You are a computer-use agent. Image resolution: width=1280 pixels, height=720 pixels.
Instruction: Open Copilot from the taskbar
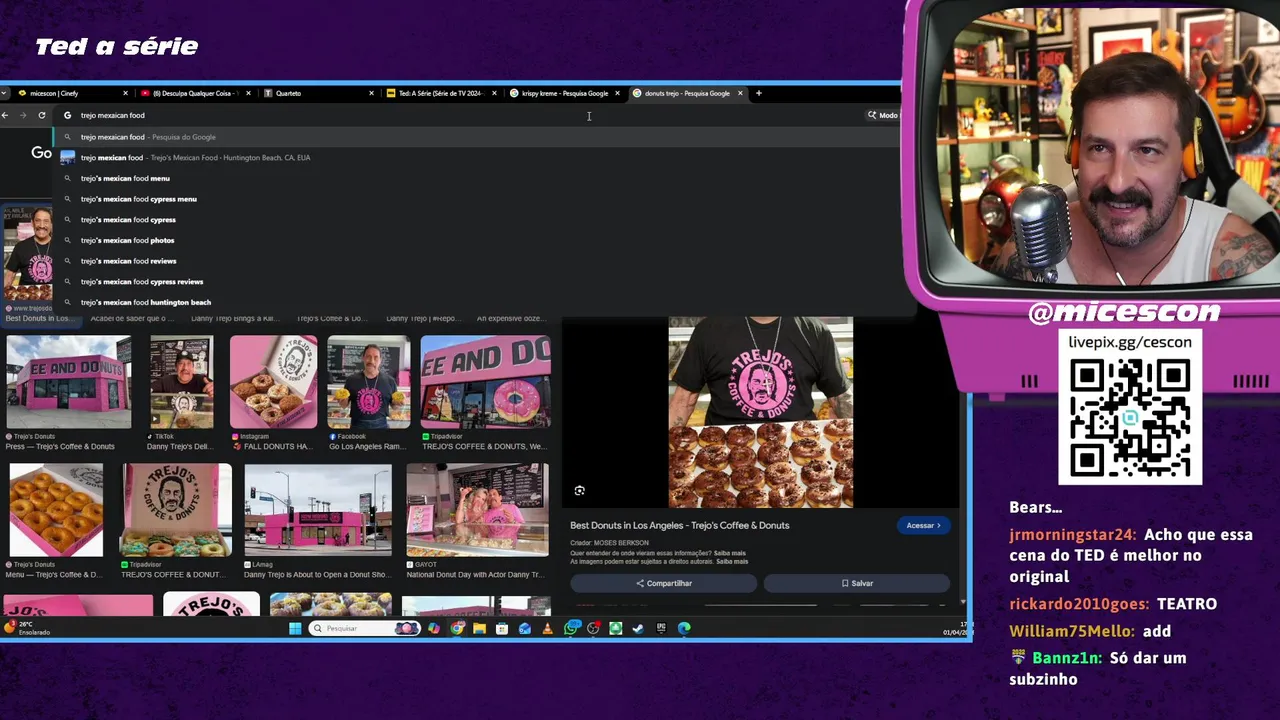(x=433, y=628)
